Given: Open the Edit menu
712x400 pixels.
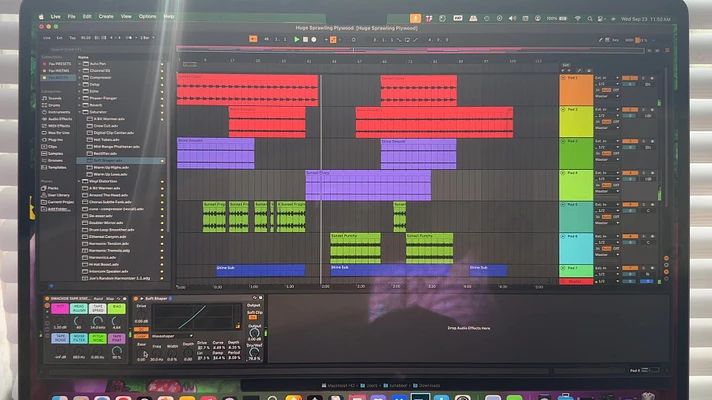Looking at the screenshot, I should [87, 16].
